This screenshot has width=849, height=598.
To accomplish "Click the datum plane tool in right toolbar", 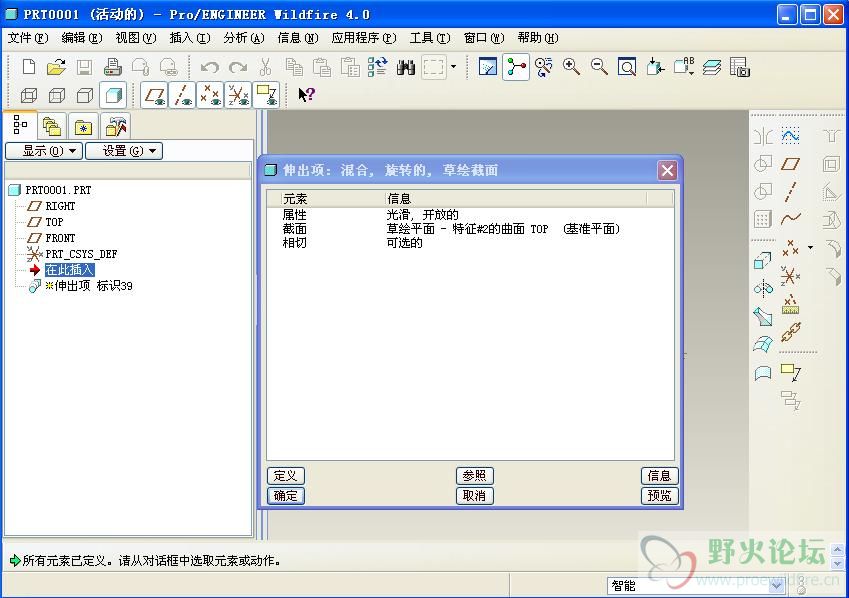I will coord(791,164).
